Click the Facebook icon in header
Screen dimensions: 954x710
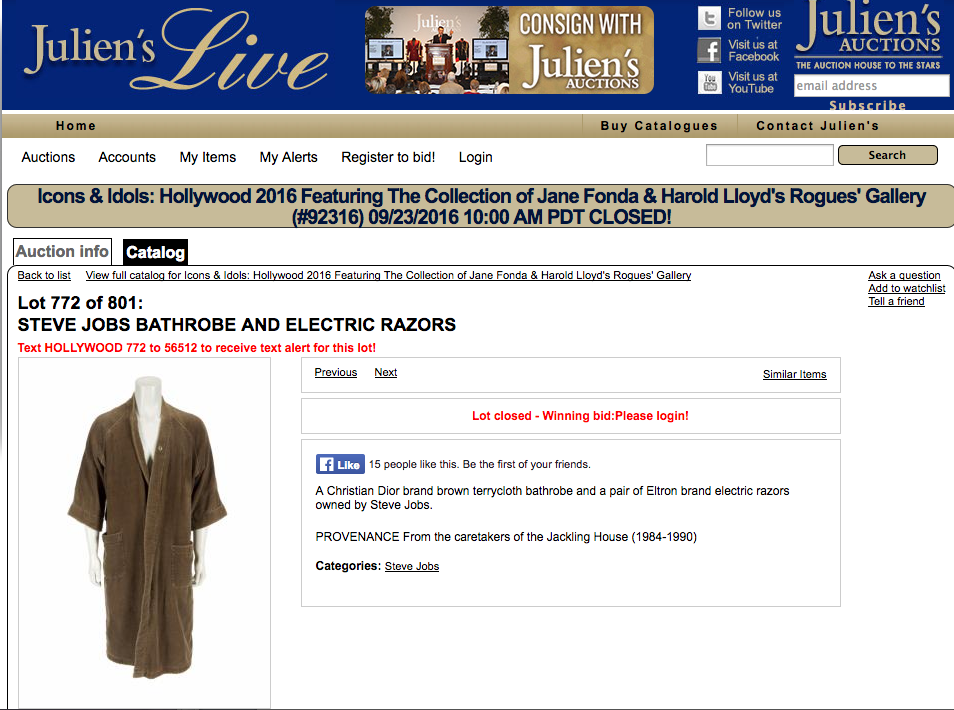(x=709, y=50)
